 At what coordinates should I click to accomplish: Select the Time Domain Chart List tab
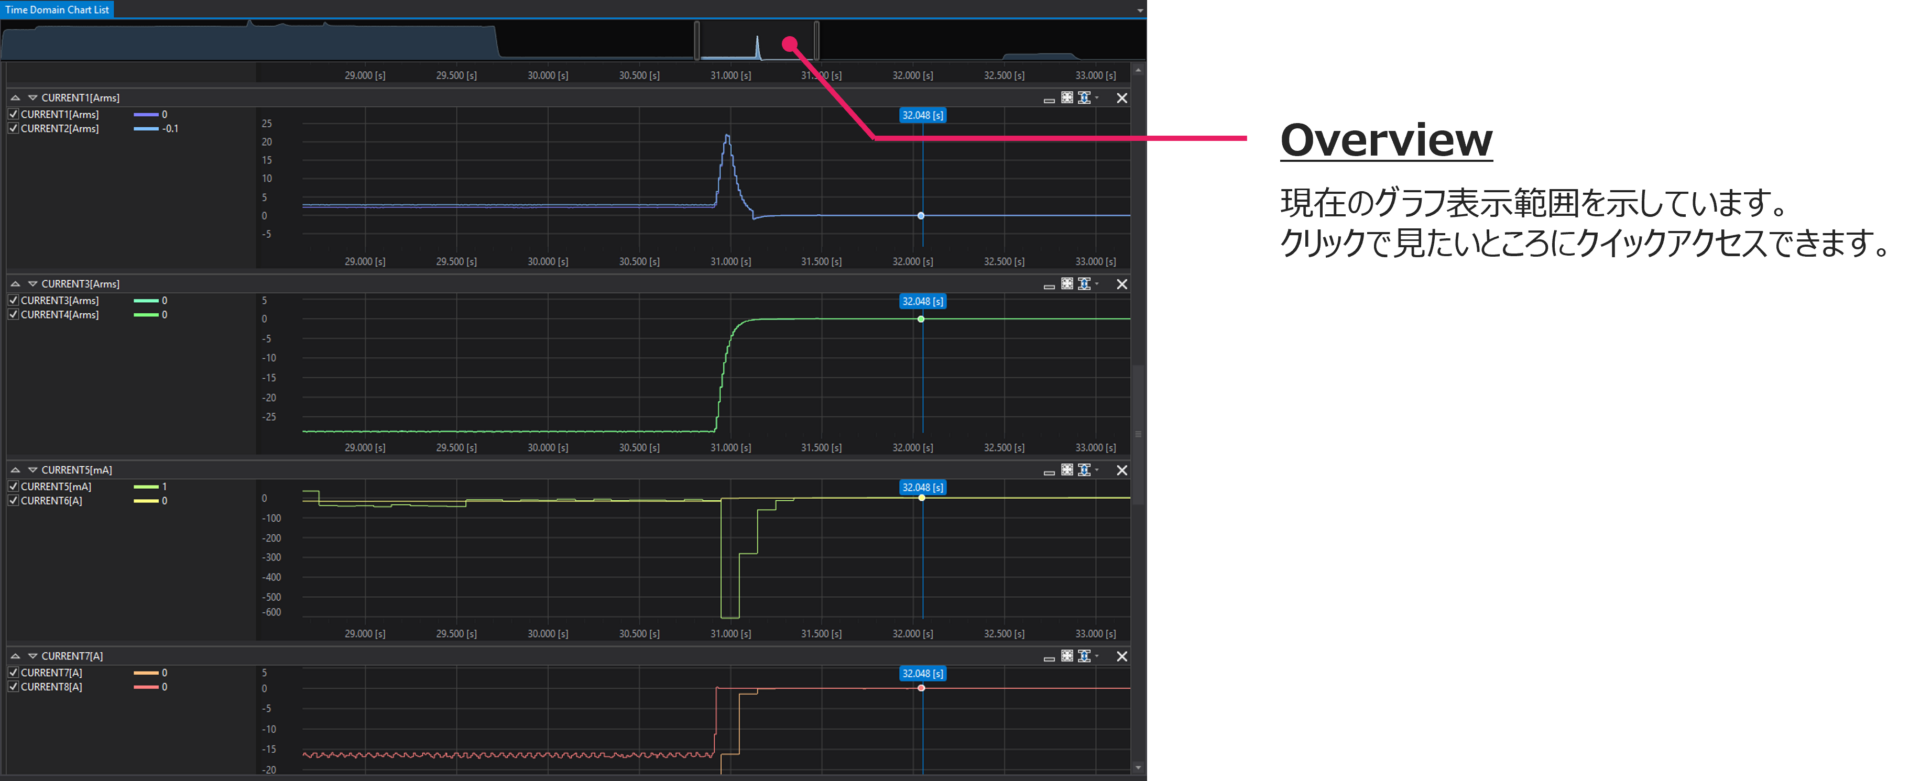point(57,10)
